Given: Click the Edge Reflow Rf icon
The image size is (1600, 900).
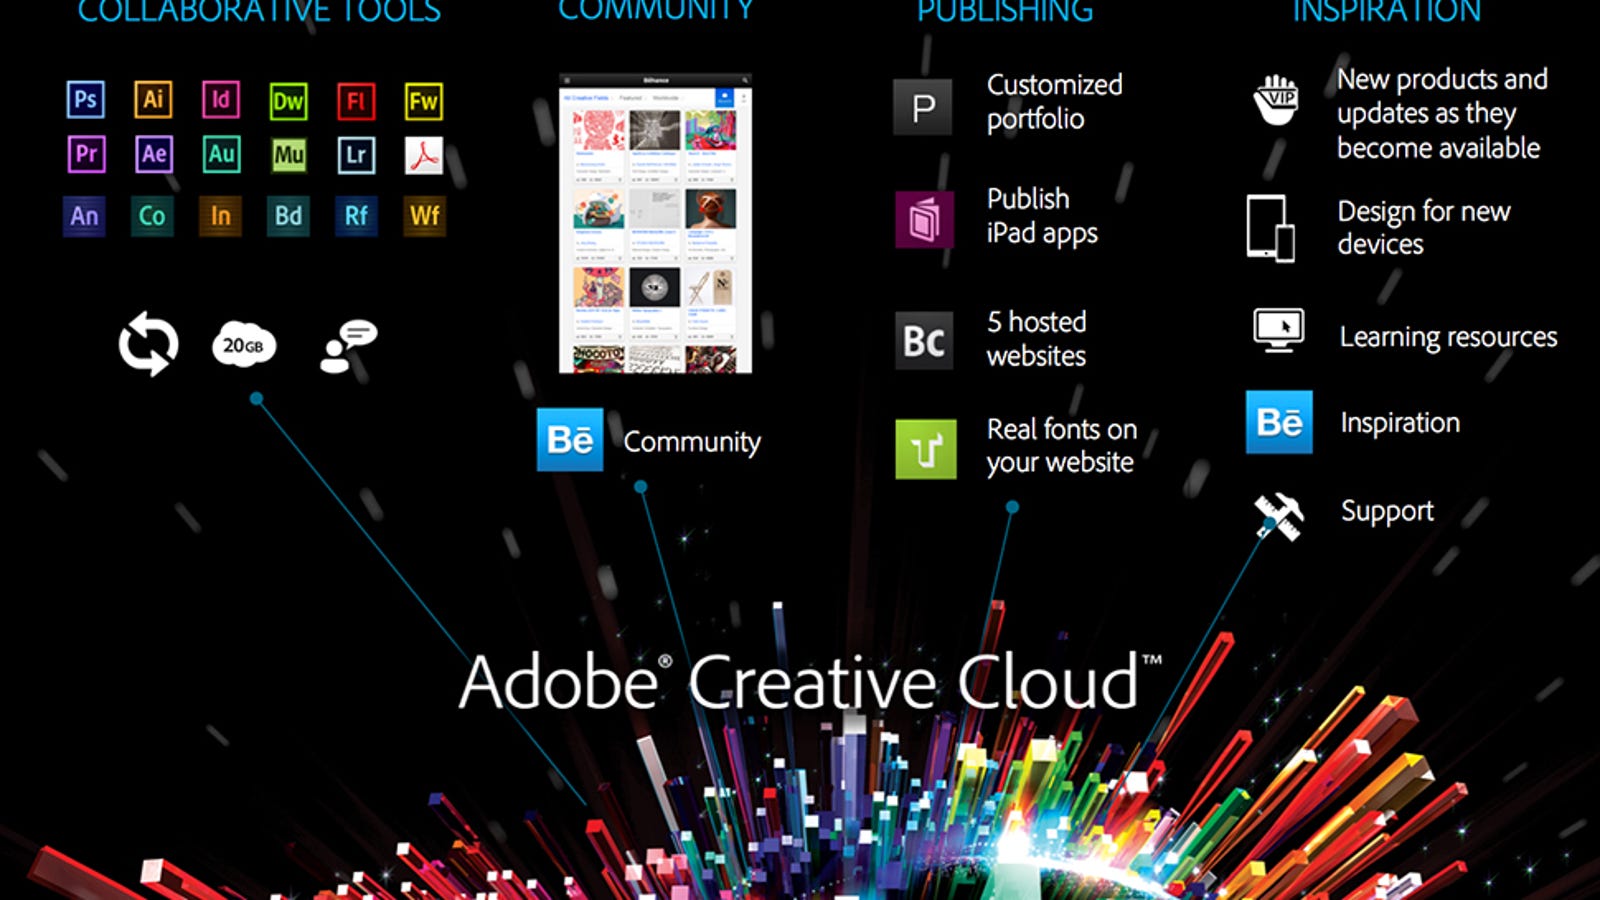Looking at the screenshot, I should 356,216.
